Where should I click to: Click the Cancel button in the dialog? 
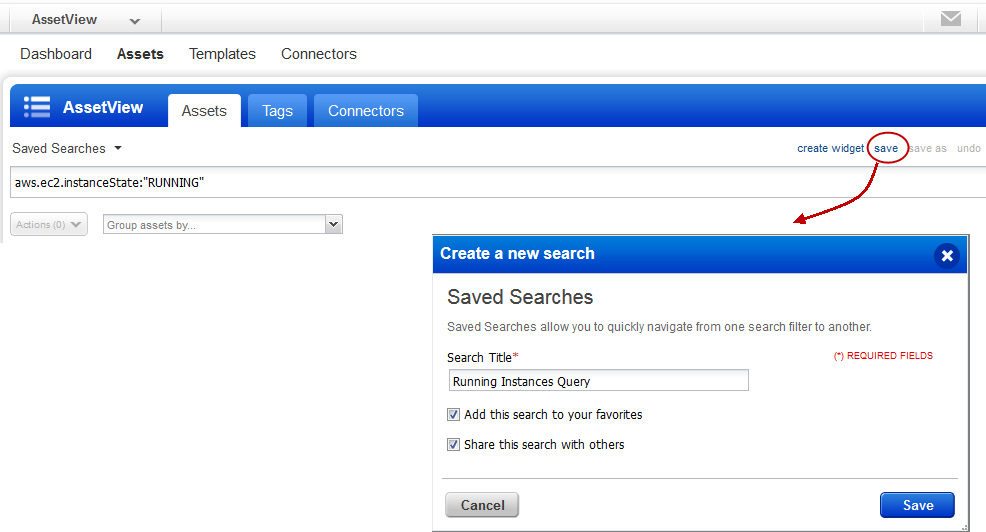482,505
